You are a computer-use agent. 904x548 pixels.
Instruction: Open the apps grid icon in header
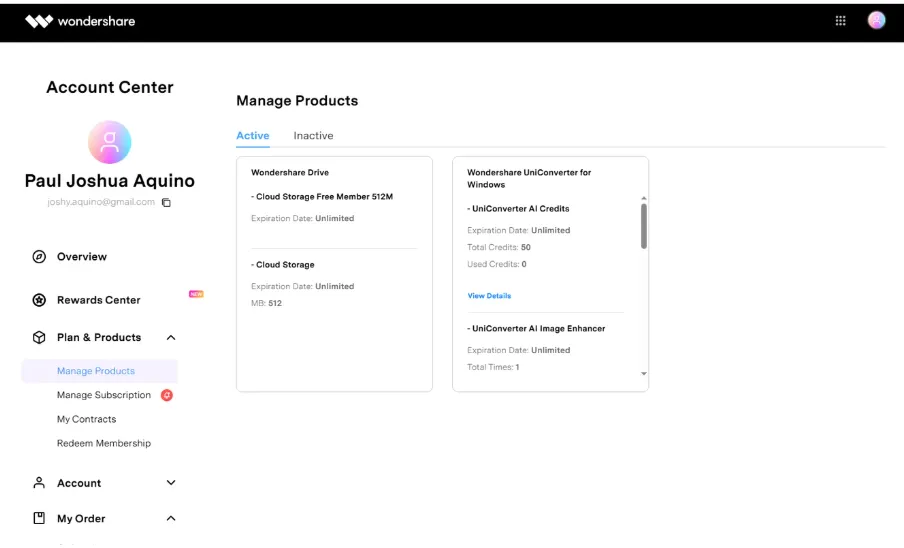pos(841,21)
